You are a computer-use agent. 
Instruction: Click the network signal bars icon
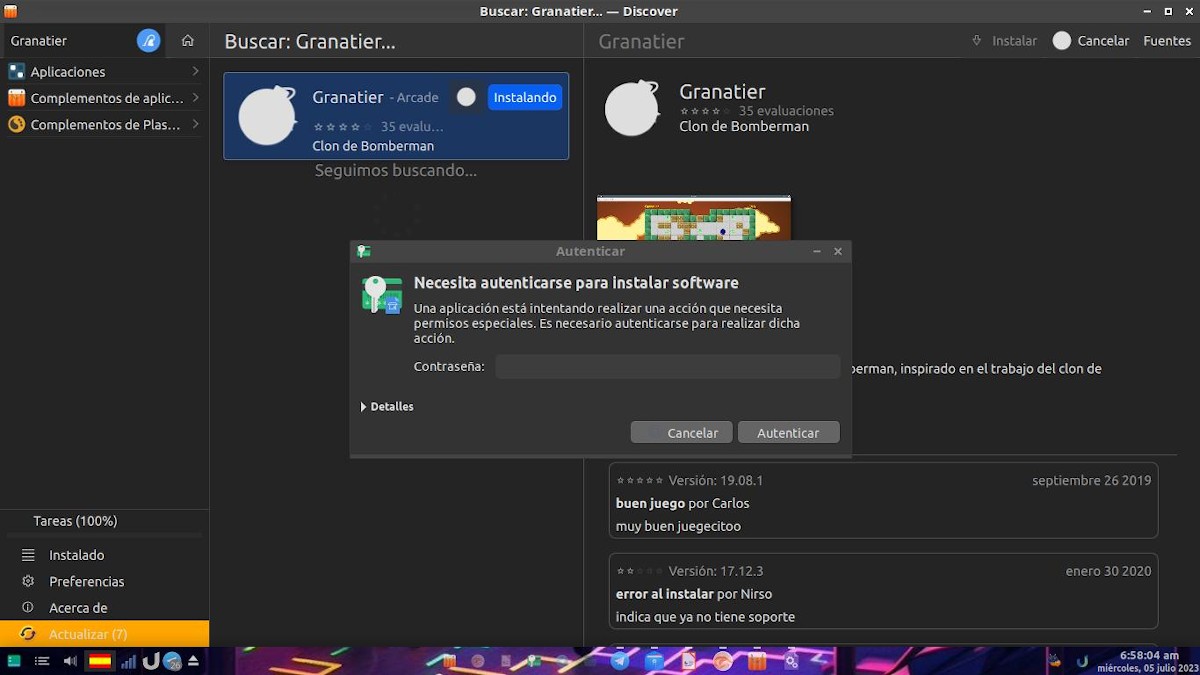(x=128, y=661)
